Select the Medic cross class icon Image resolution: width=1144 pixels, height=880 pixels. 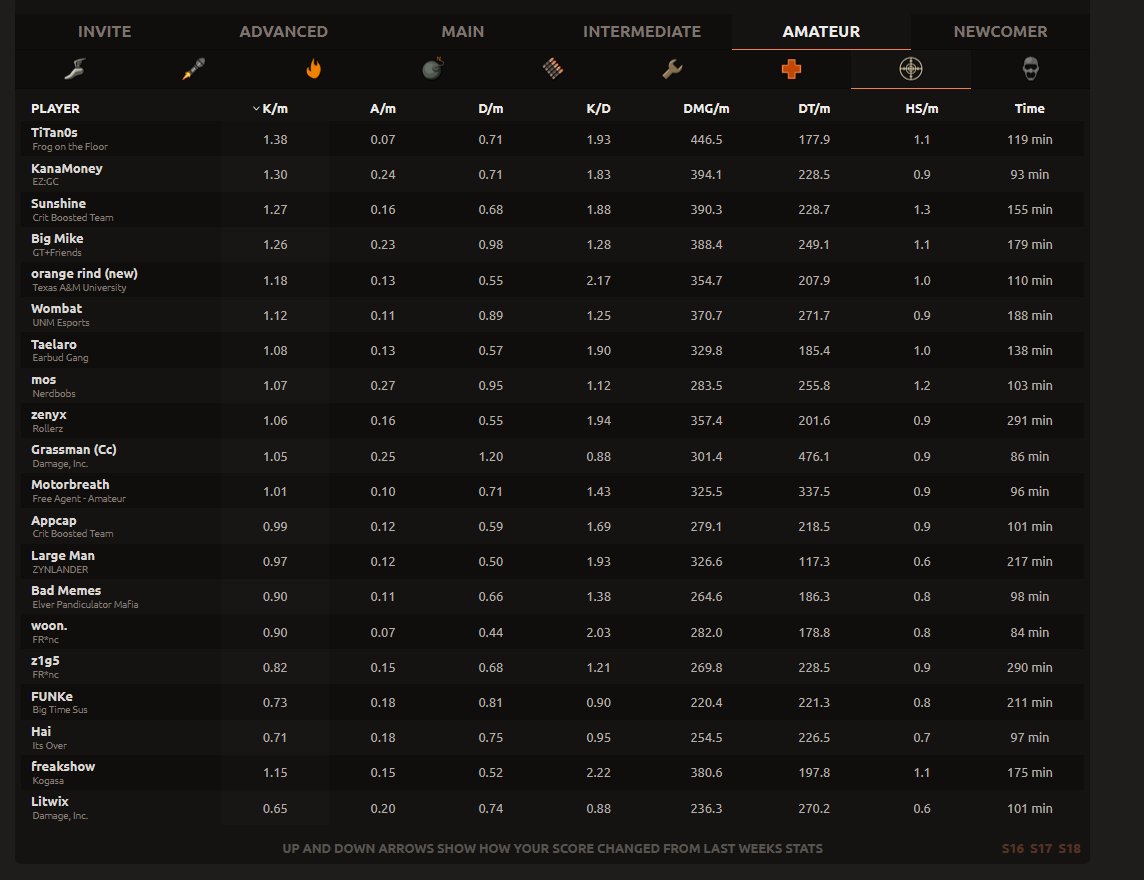click(792, 69)
